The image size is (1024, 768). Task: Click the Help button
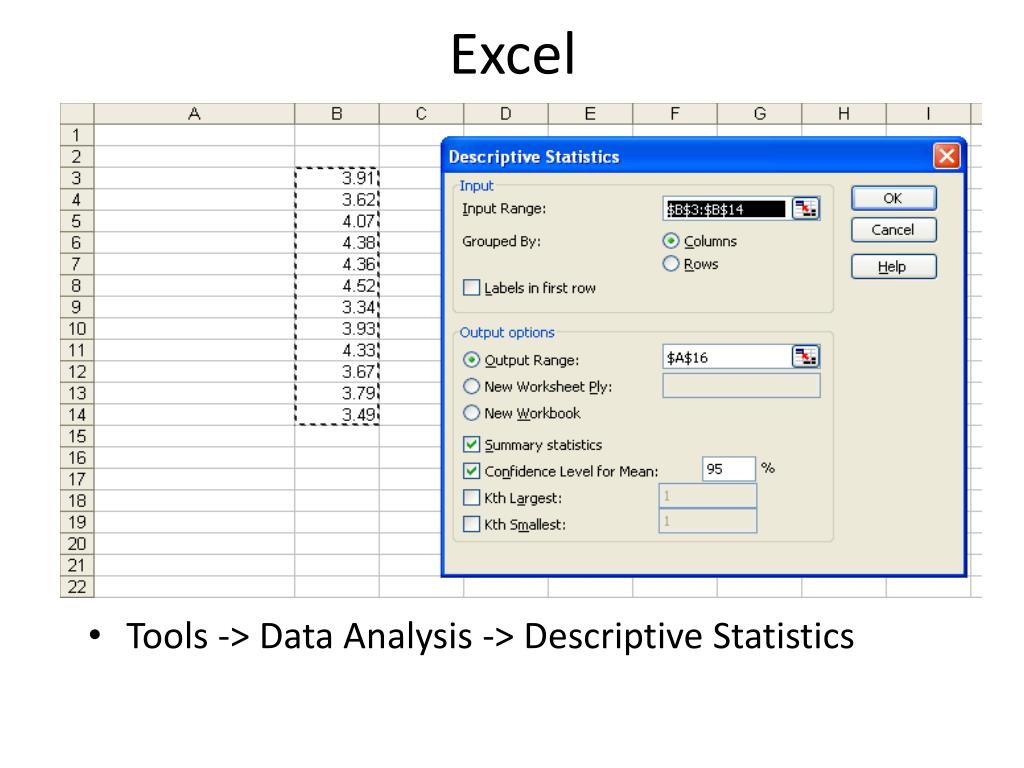click(893, 266)
